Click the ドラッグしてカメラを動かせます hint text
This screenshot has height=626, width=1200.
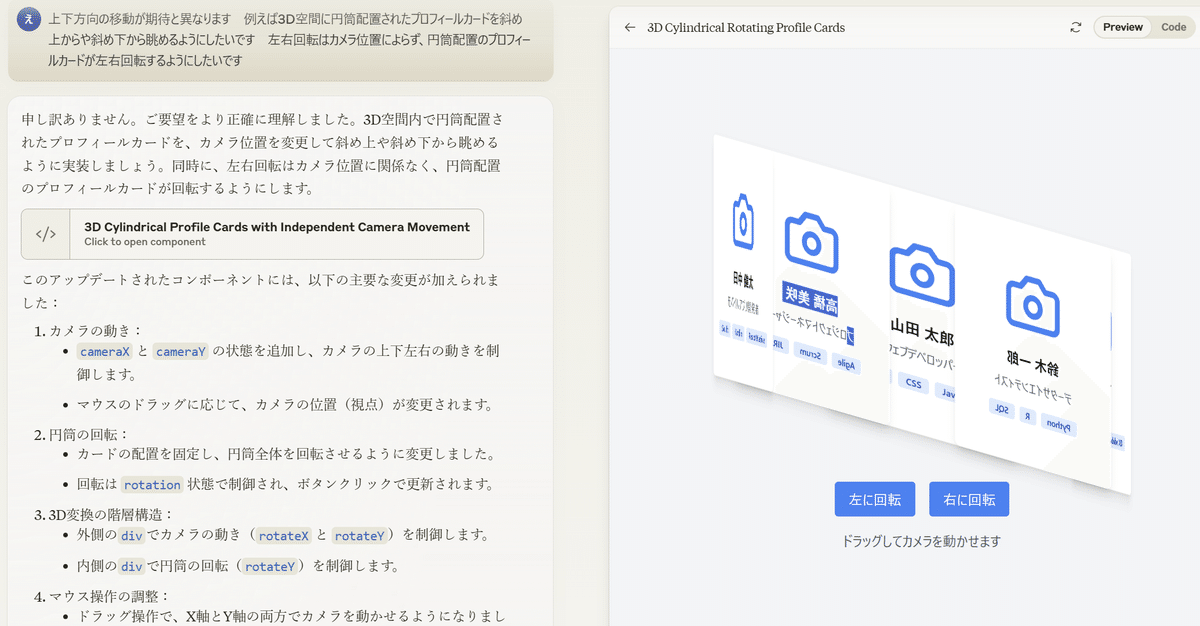[921, 541]
